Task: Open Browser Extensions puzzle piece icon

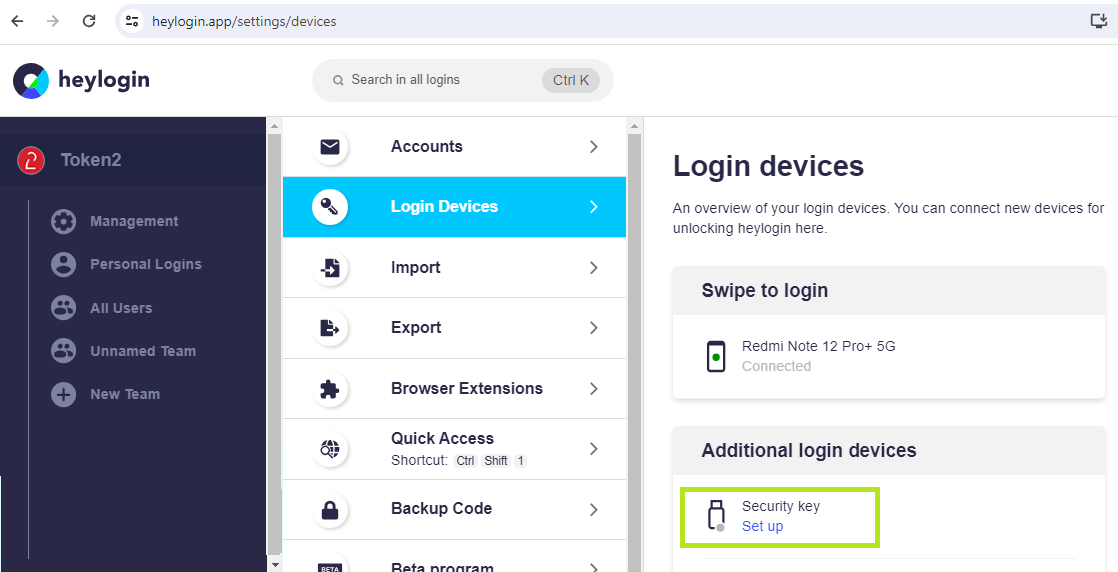Action: [329, 389]
